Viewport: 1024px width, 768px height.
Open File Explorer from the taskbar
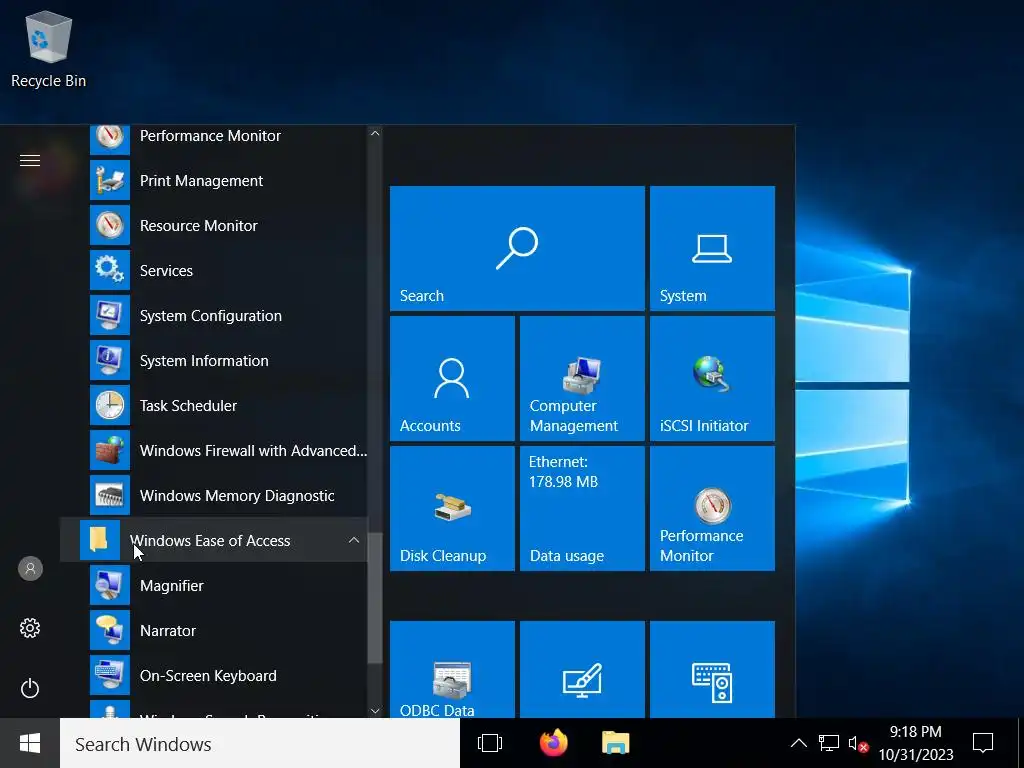pos(615,743)
